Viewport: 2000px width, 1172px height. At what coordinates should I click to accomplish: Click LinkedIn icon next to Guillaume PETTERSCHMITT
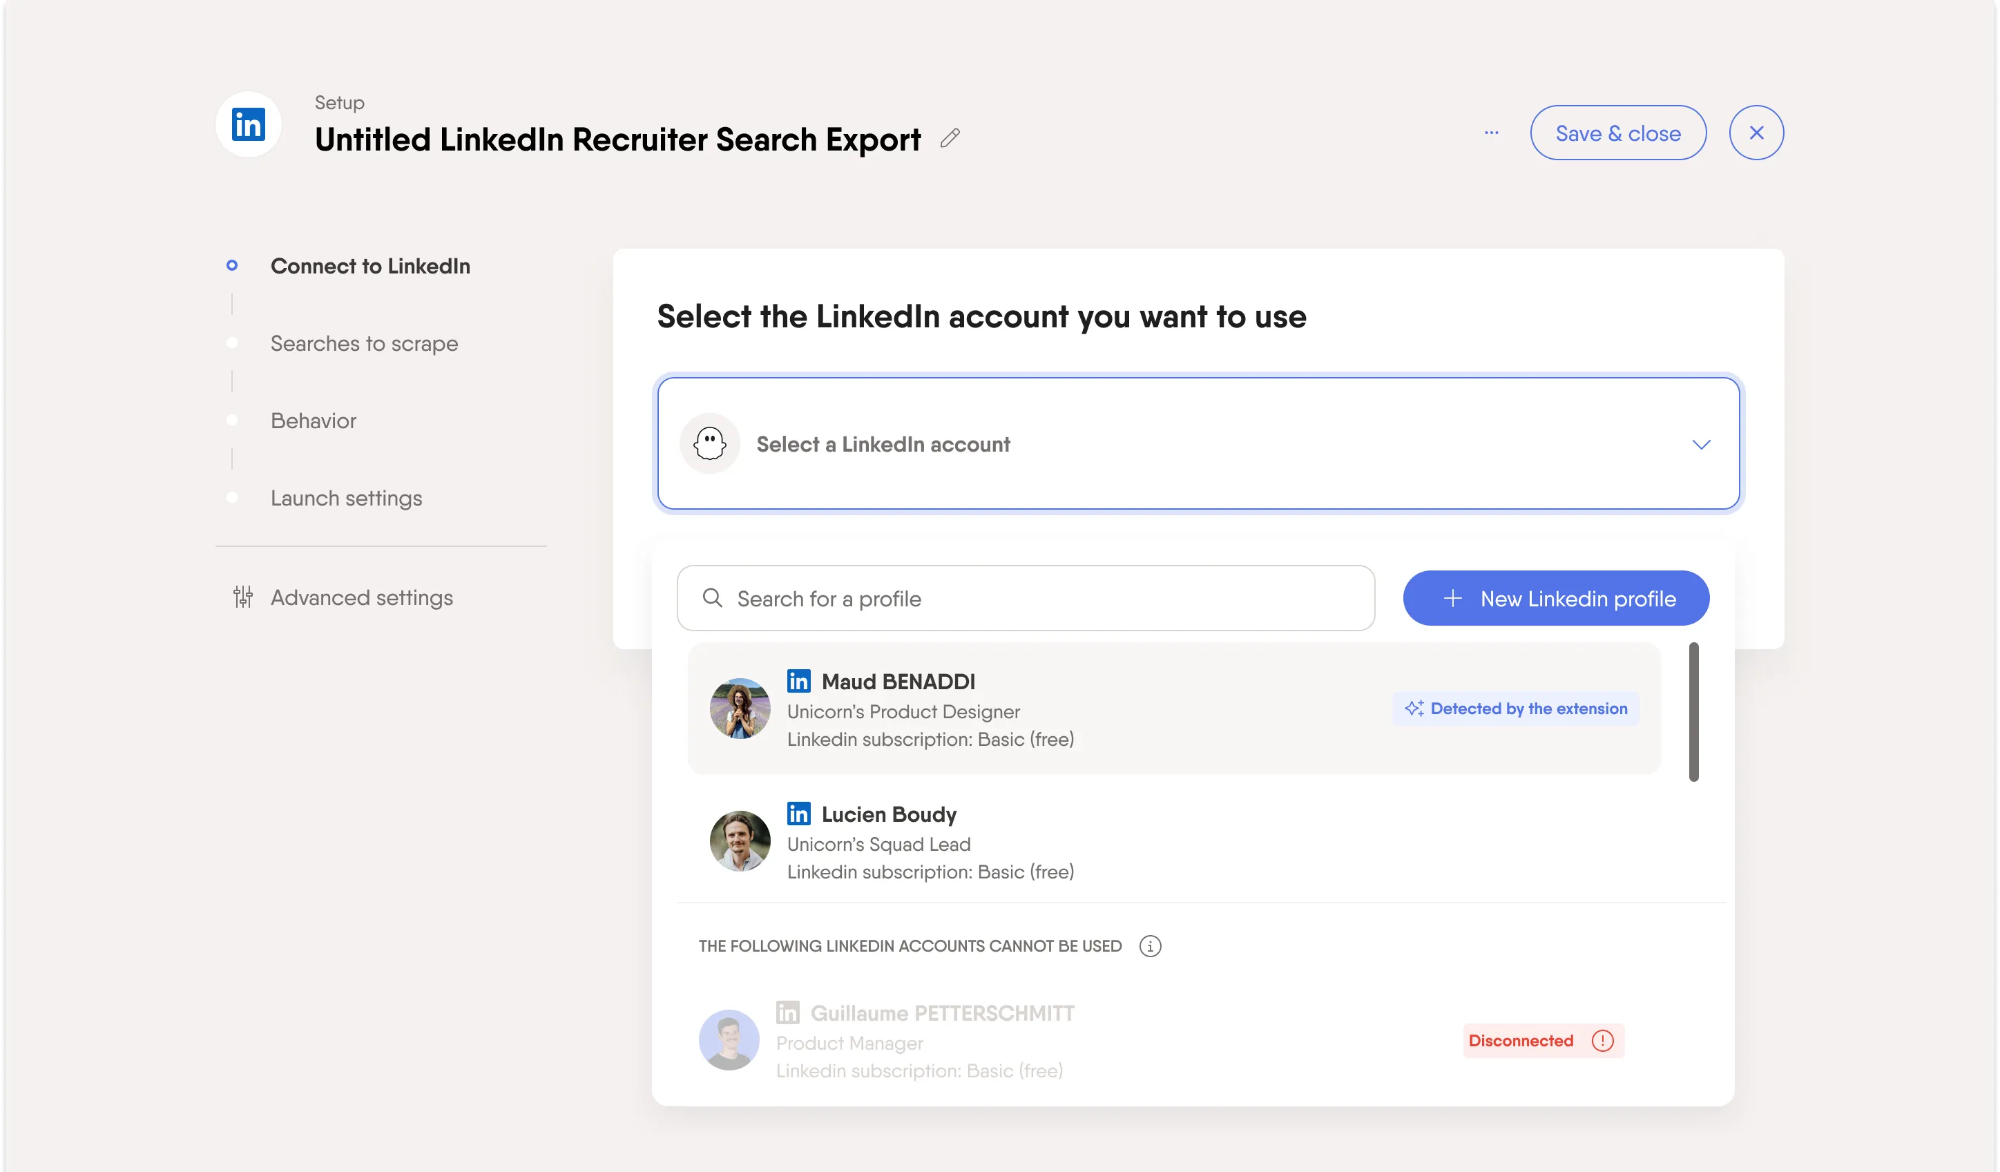coord(788,1012)
